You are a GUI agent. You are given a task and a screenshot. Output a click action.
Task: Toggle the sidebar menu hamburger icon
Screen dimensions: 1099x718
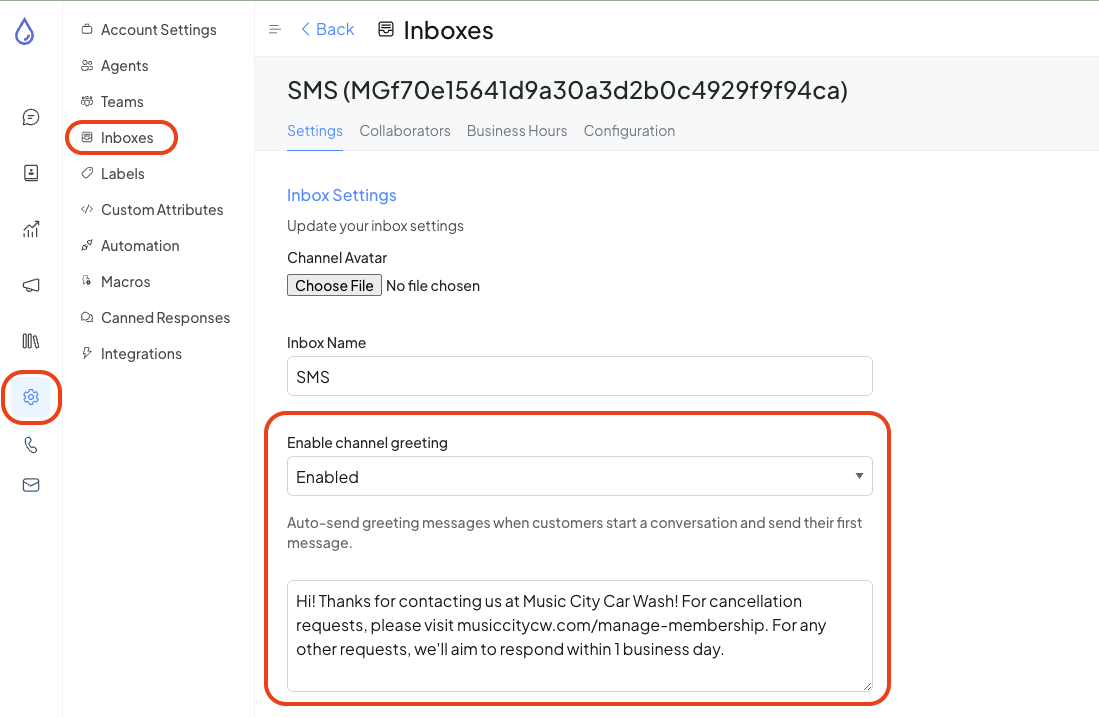[275, 29]
